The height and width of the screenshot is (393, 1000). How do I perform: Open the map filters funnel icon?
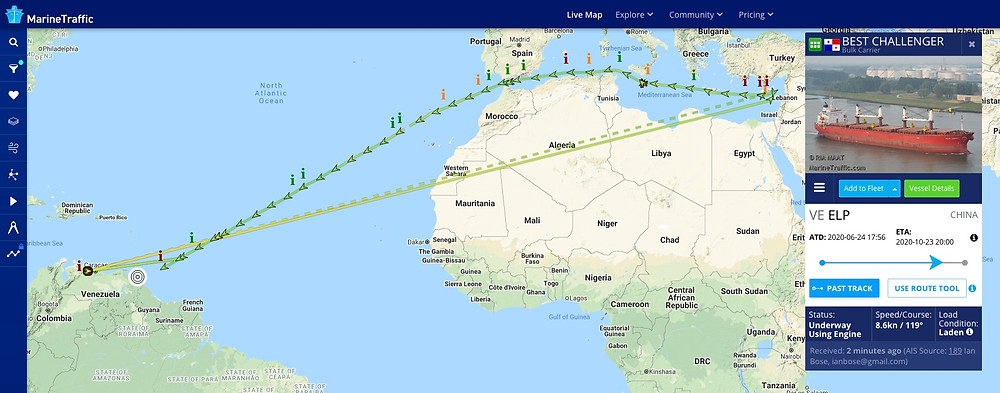point(13,68)
